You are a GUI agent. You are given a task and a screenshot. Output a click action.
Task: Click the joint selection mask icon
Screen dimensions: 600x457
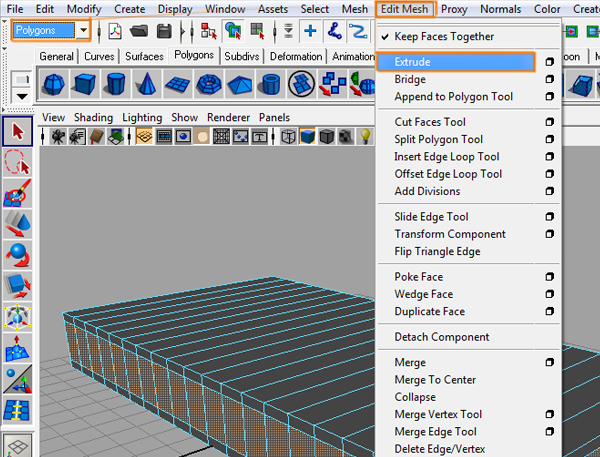click(334, 31)
